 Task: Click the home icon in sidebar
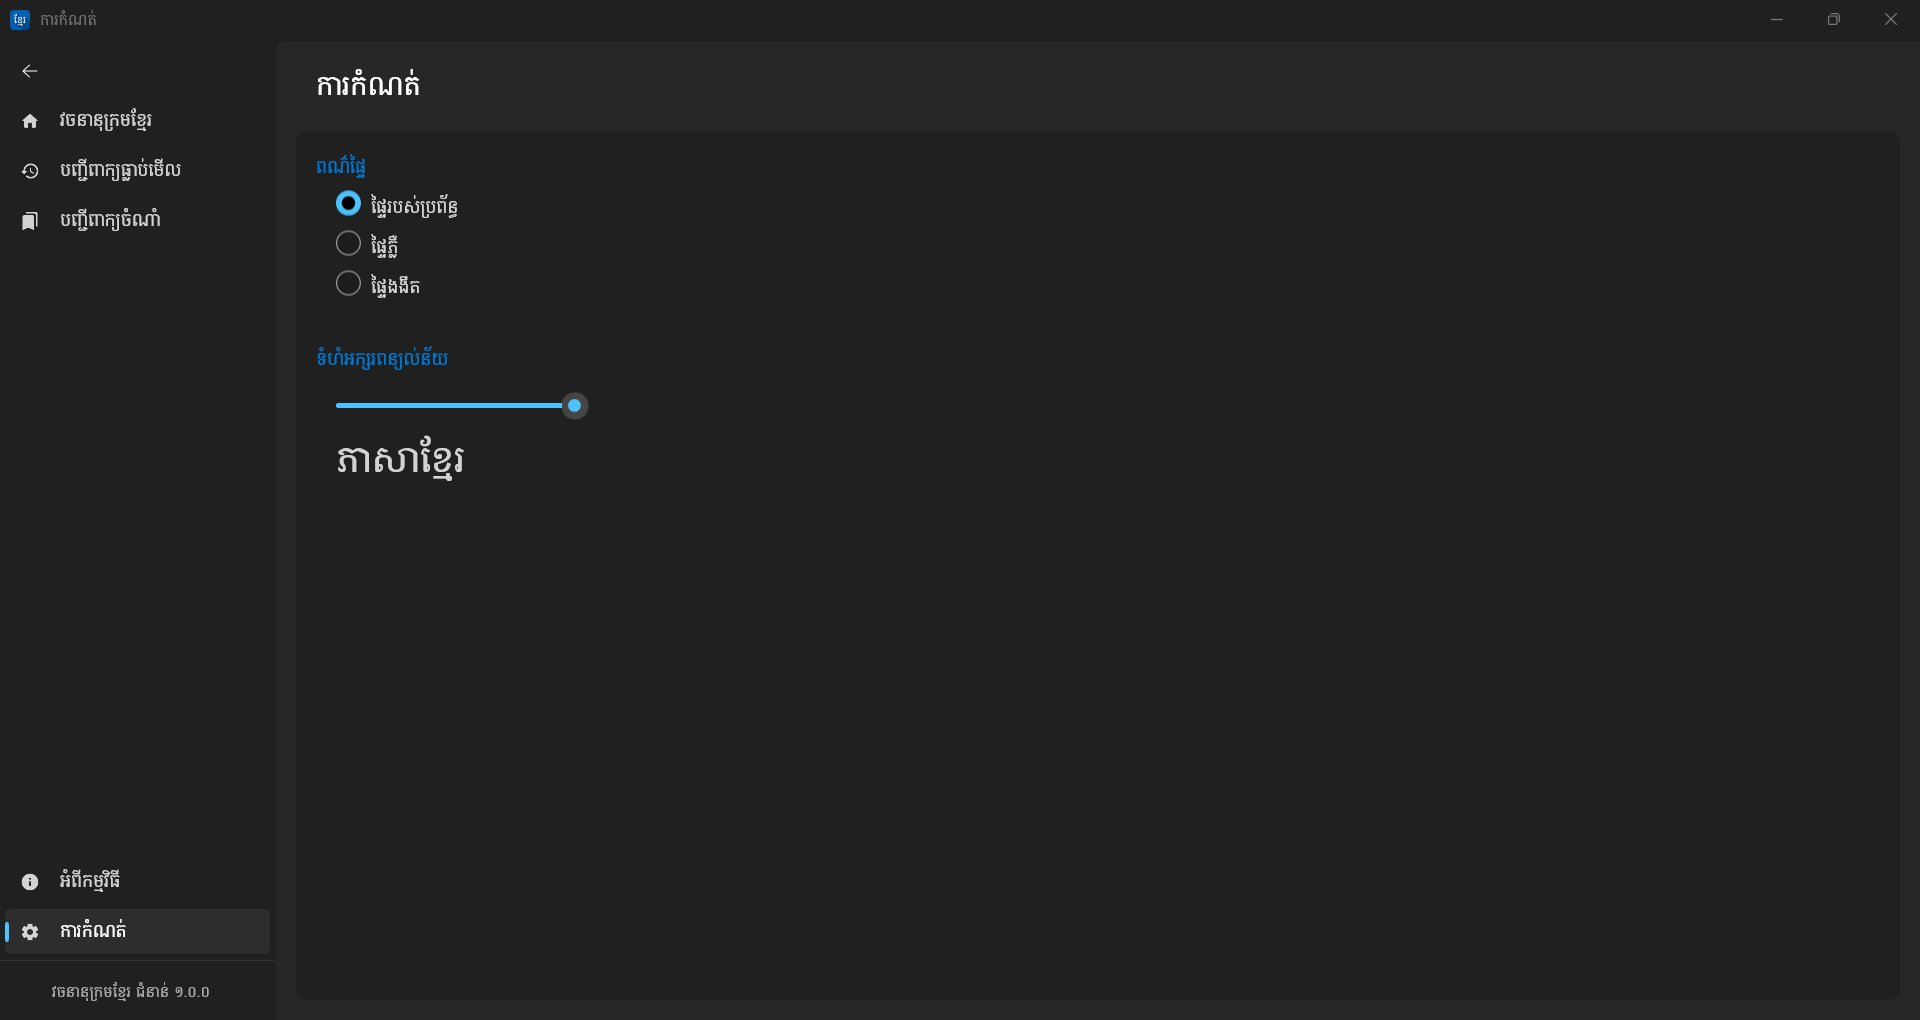pyautogui.click(x=30, y=121)
